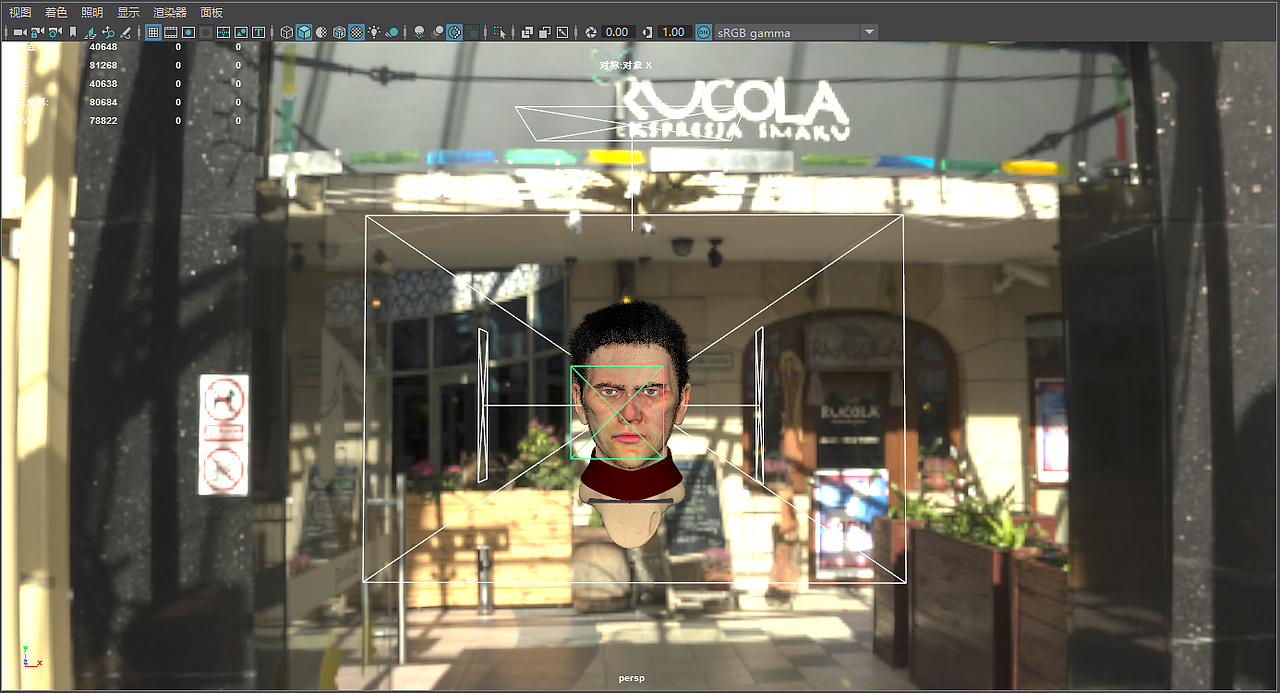Viewport: 1280px width, 693px height.
Task: Toggle the Lock Camera icon
Action: coord(37,32)
